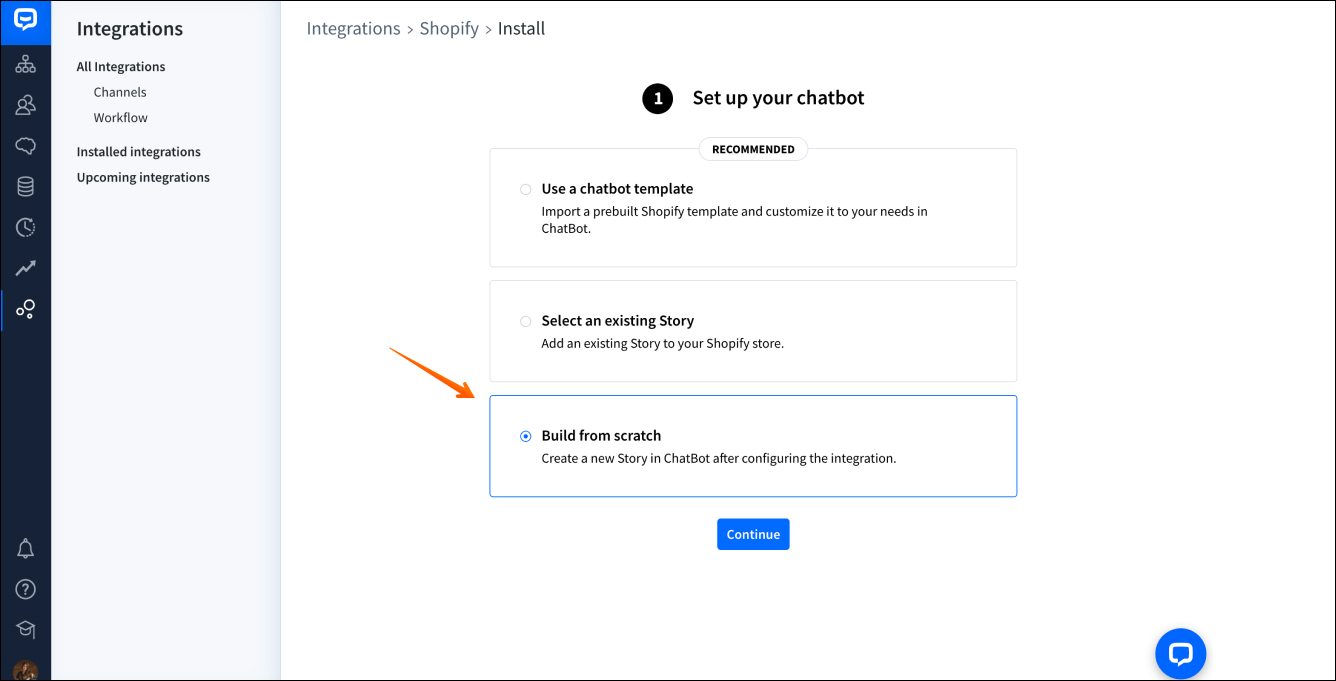Open the Academy graduation cap icon
The width and height of the screenshot is (1336, 681).
tap(25, 630)
